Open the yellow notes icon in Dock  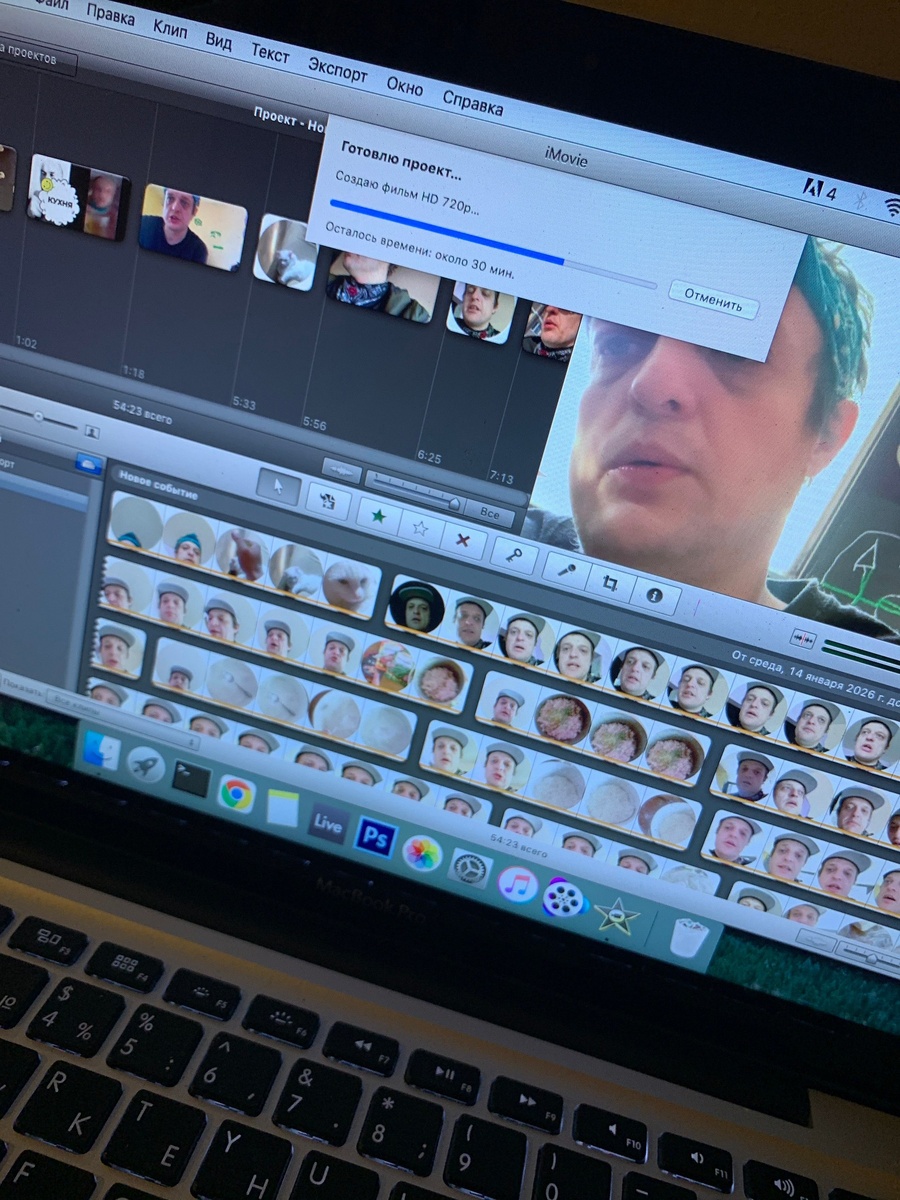point(283,808)
